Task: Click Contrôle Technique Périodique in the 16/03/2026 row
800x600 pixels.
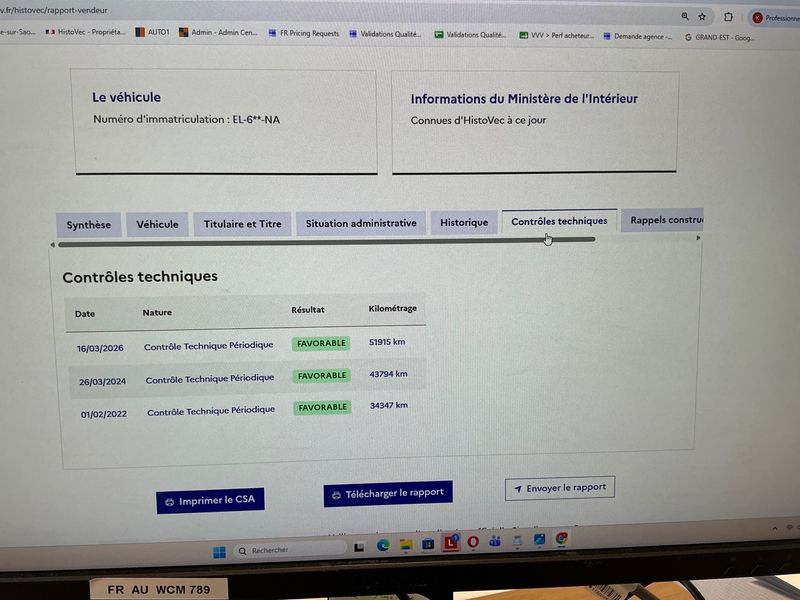Action: 209,346
